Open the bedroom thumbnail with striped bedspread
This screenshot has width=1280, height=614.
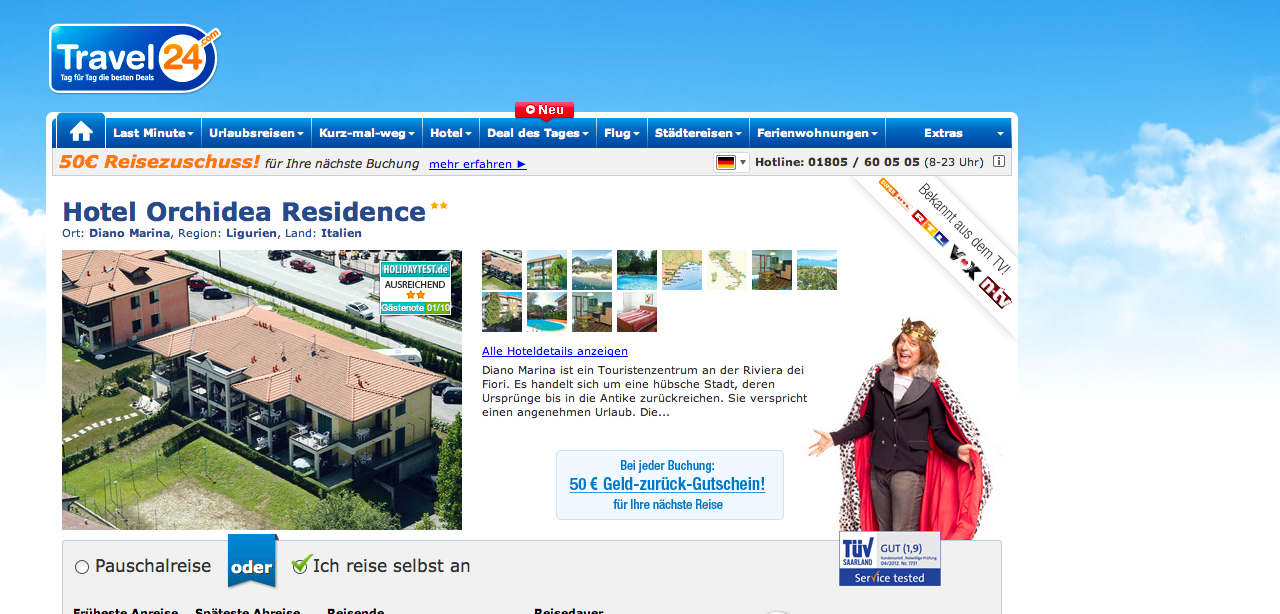(x=637, y=312)
